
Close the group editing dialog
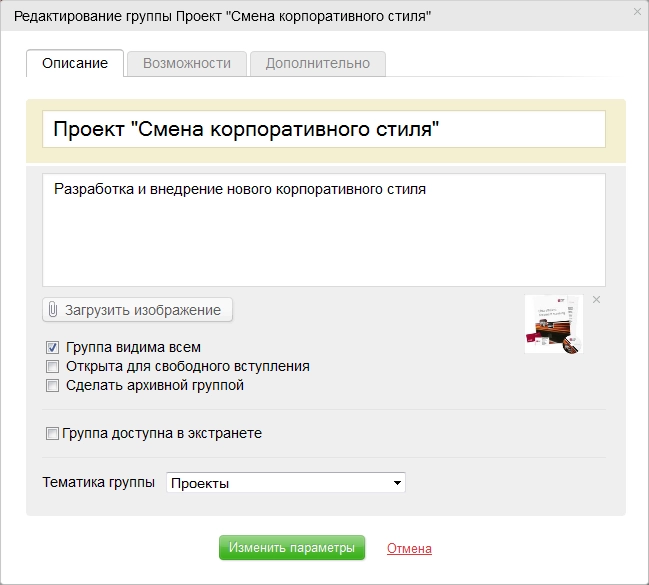pos(637,12)
